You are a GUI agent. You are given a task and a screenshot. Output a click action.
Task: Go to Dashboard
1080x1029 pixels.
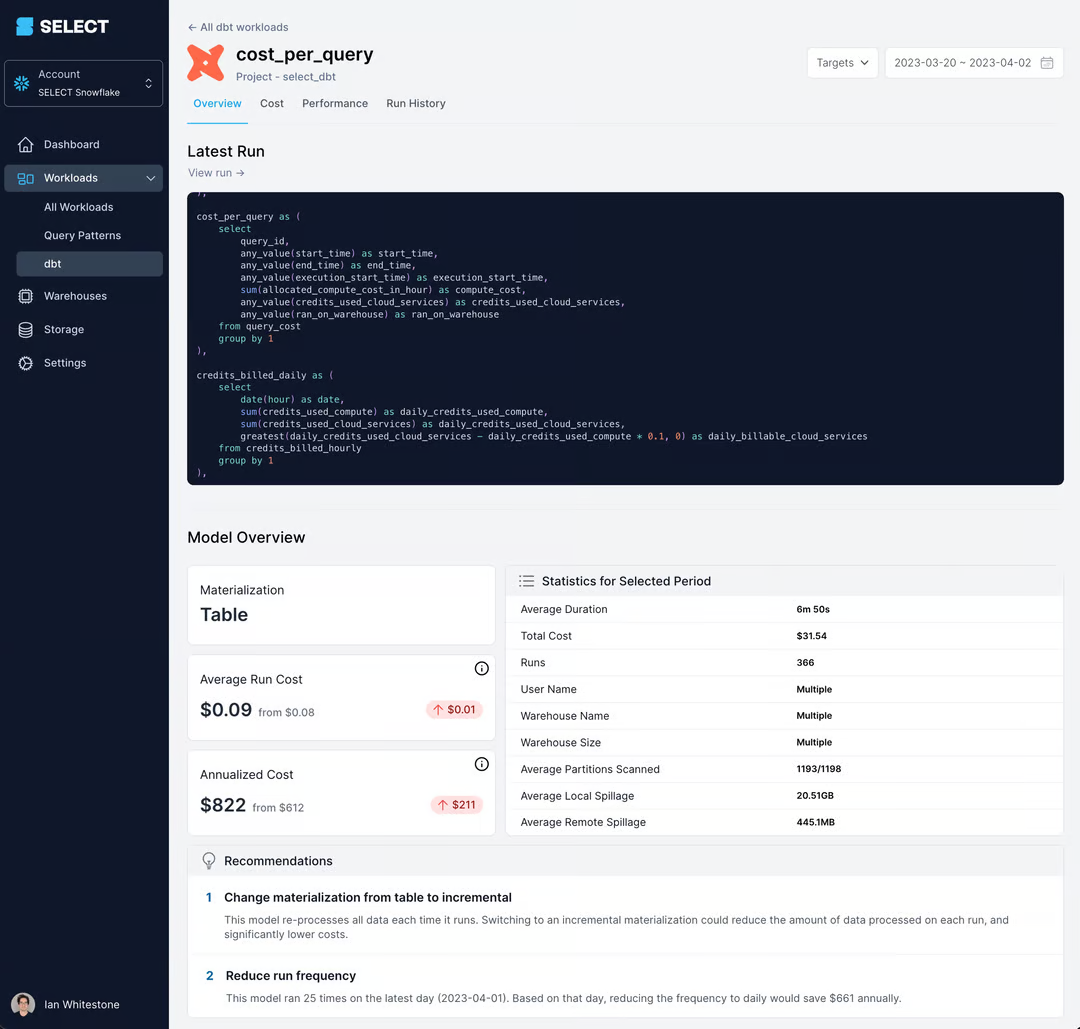pos(72,145)
